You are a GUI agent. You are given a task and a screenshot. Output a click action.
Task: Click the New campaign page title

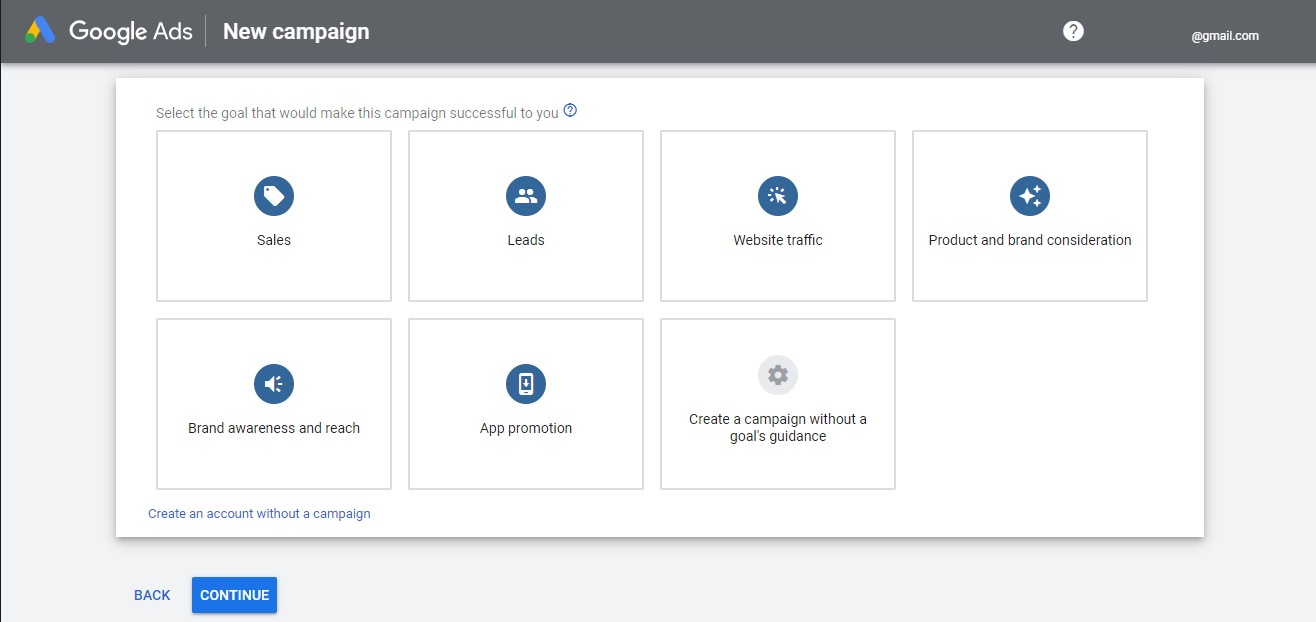[x=296, y=31]
